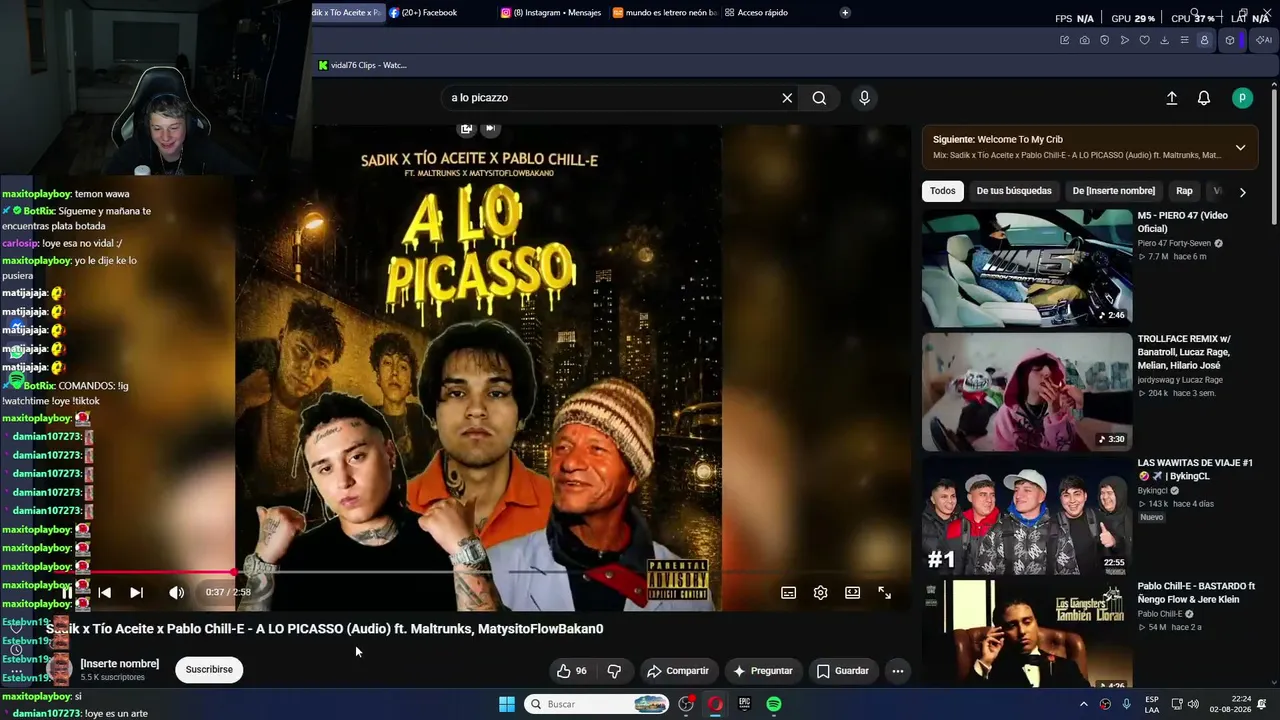The image size is (1280, 720).
Task: Select the De [Inserte nombre] chip
Action: tap(1113, 191)
